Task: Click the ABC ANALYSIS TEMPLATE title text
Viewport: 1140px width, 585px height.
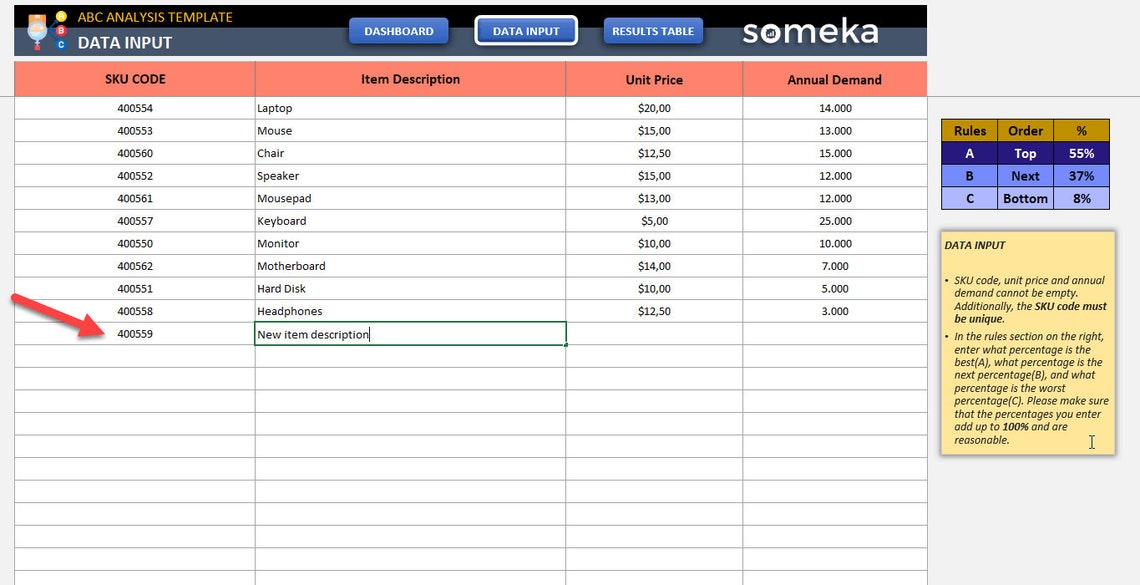Action: (154, 17)
